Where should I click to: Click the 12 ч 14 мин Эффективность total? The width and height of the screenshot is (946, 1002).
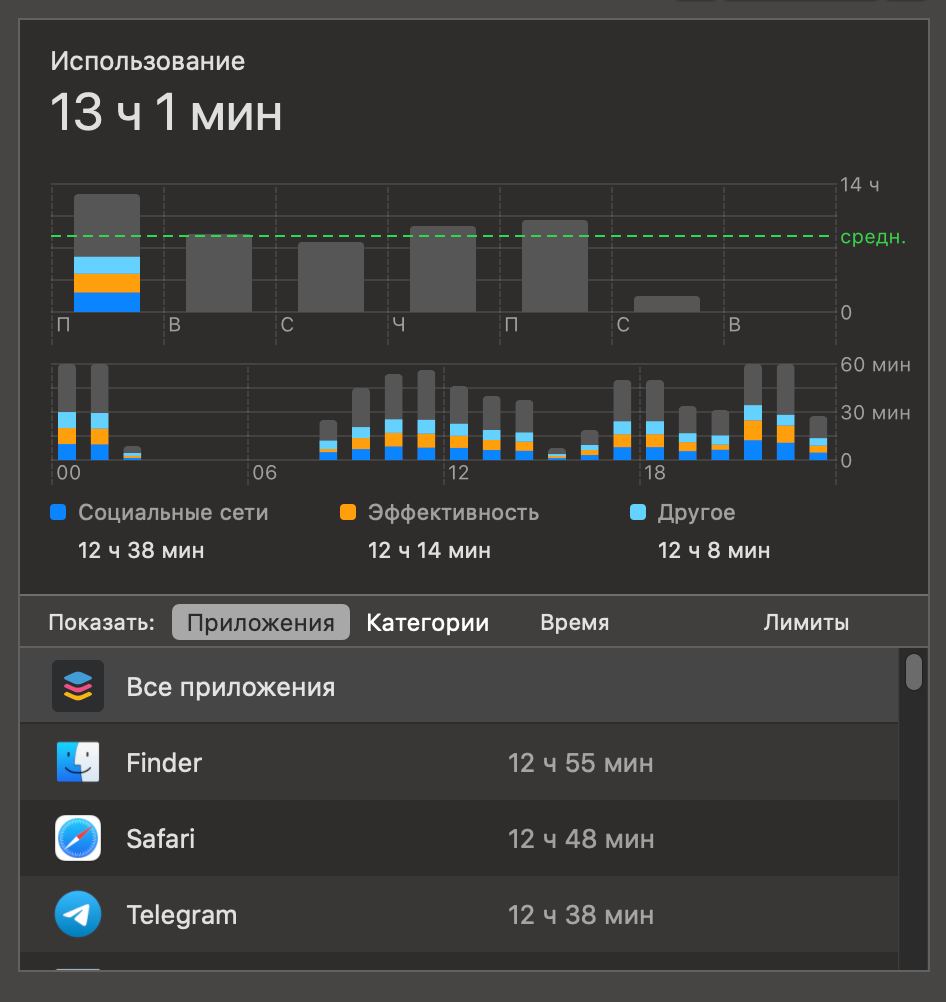pos(429,550)
